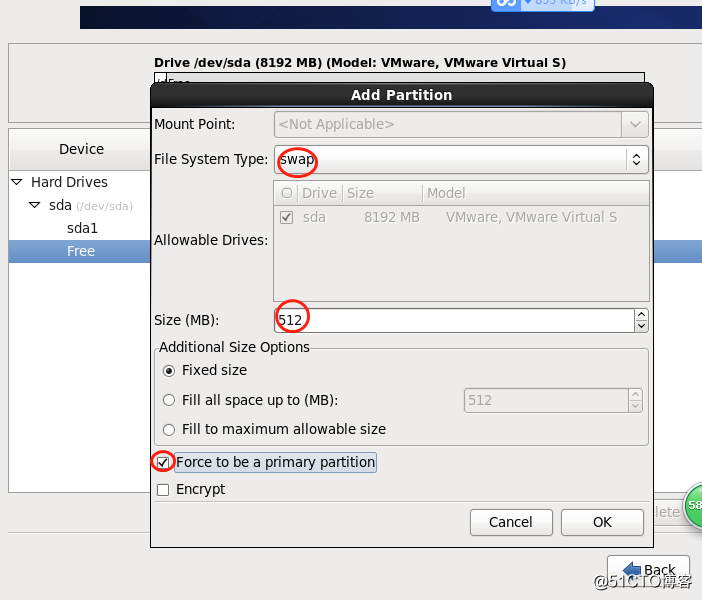702x600 pixels.
Task: Click the sda (/dev/sda) tree label
Action: coord(91,206)
